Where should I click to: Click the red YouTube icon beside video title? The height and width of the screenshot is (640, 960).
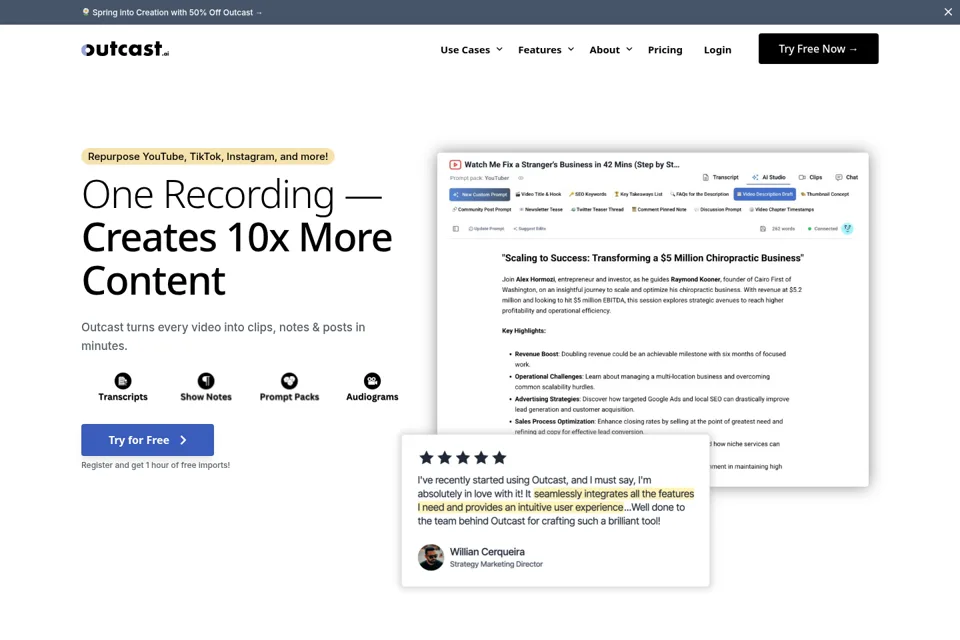coord(455,164)
